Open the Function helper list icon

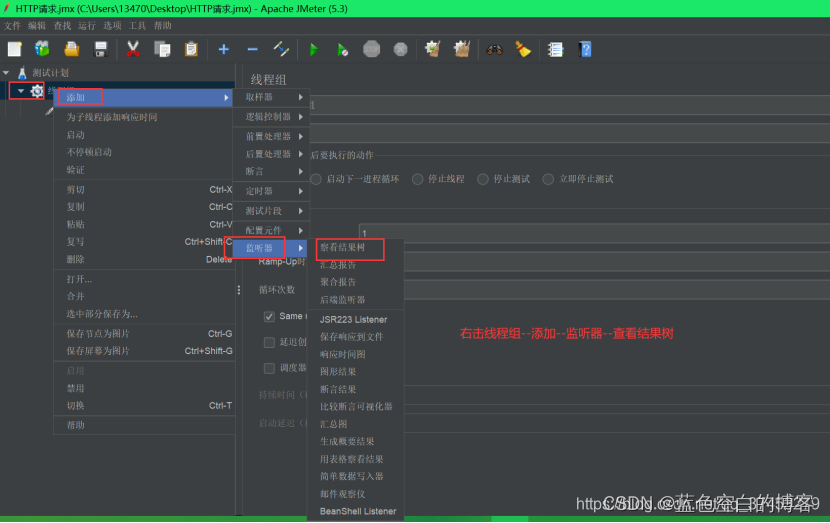555,49
